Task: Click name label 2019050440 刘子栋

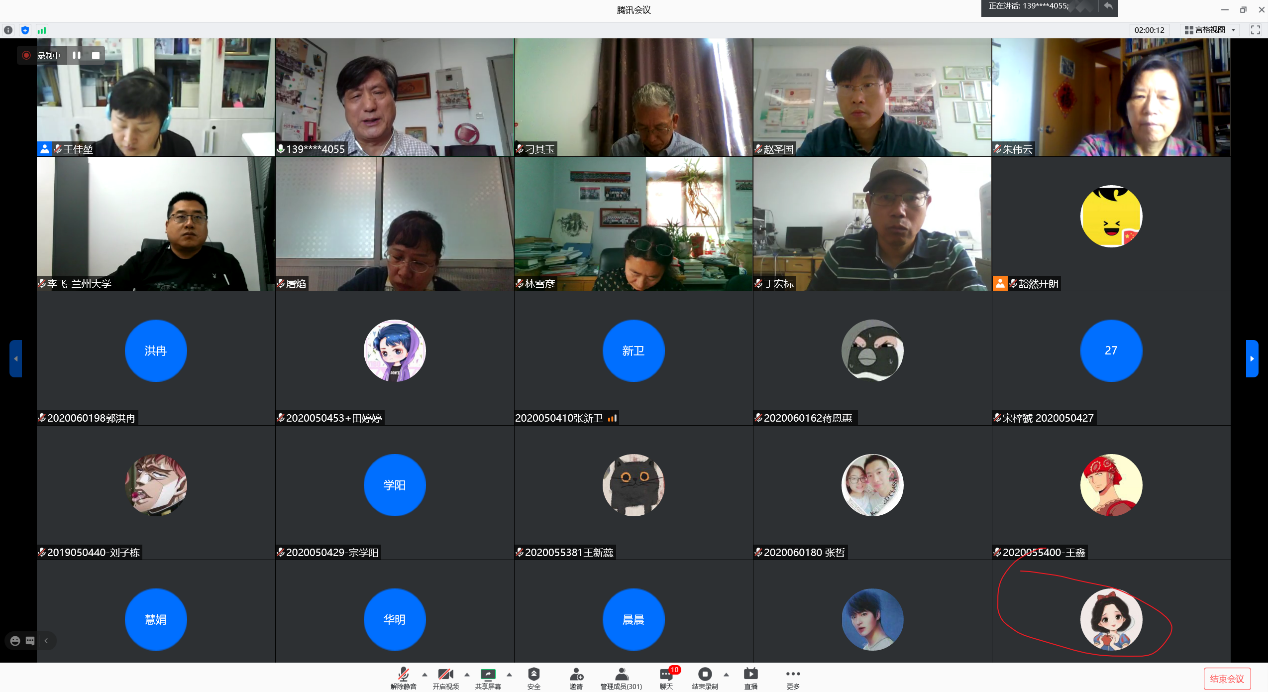Action: 94,552
